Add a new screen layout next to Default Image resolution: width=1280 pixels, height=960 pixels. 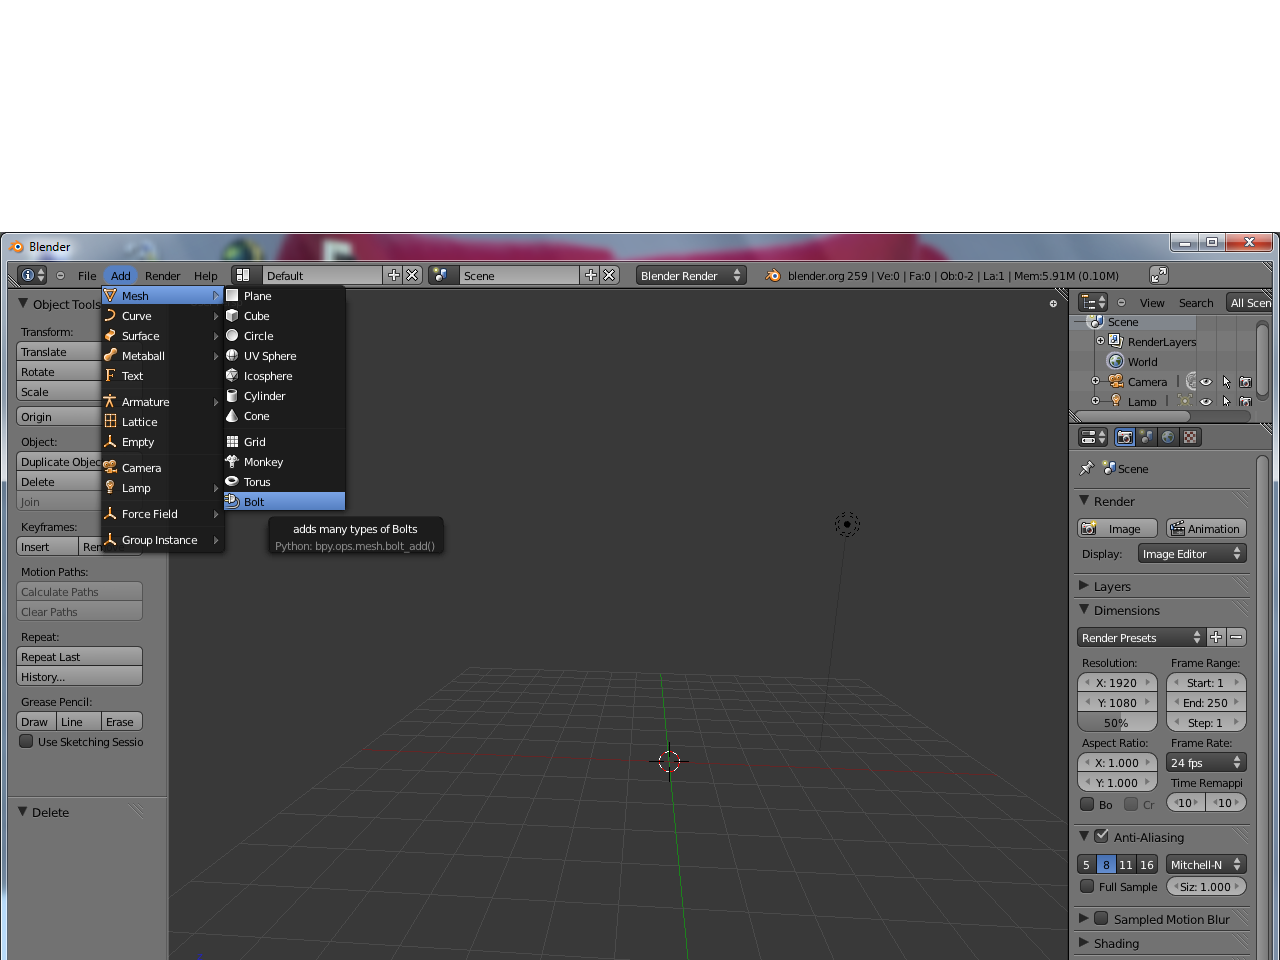[x=394, y=275]
